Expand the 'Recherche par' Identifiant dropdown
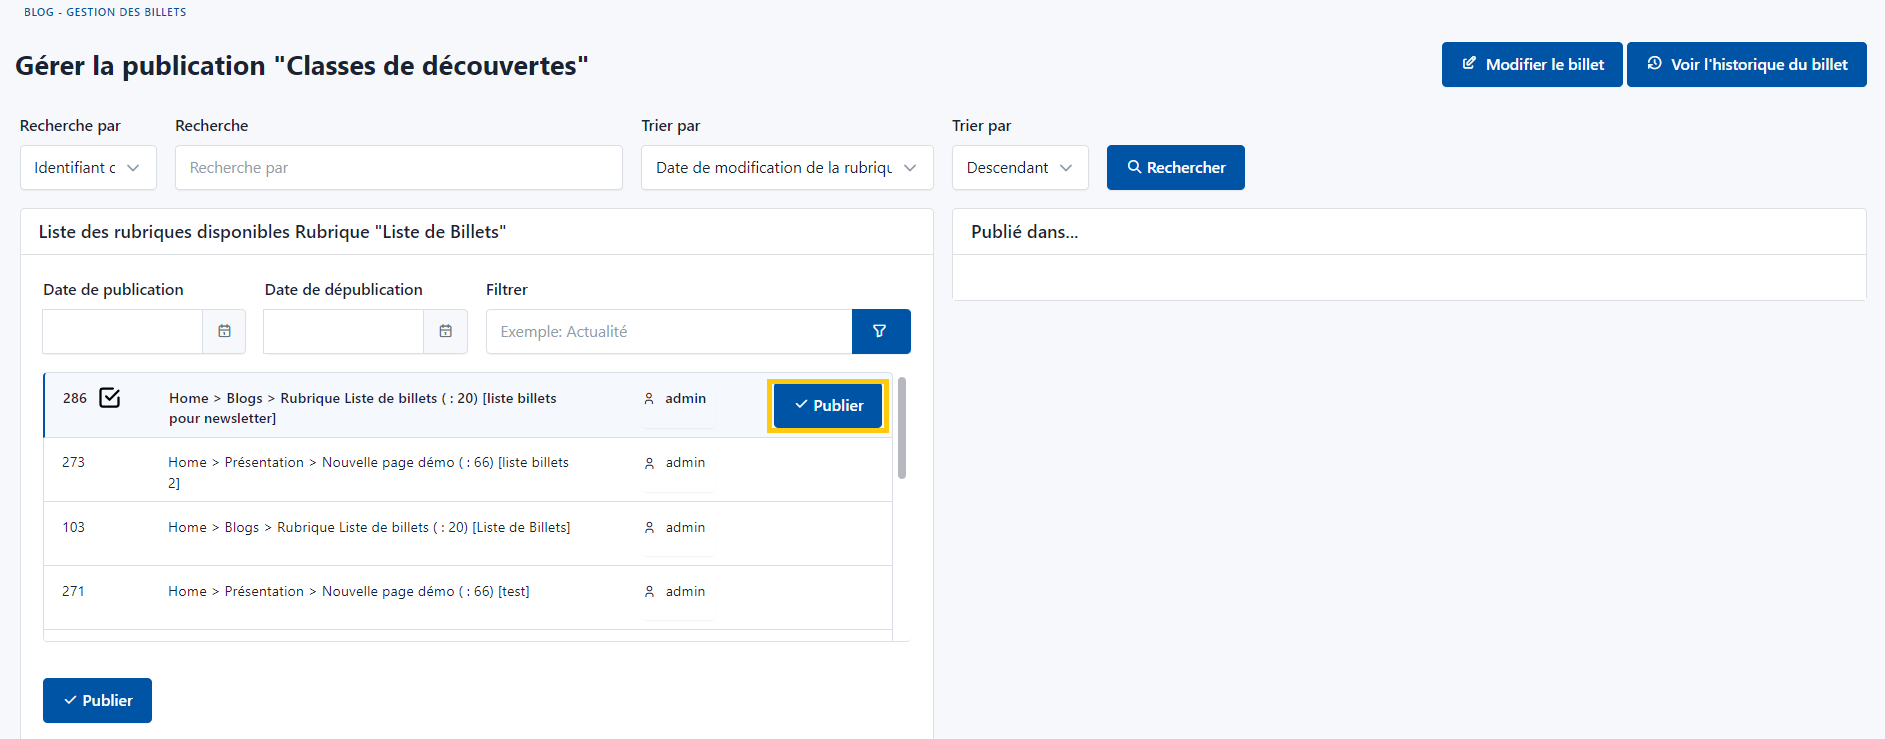 [88, 168]
